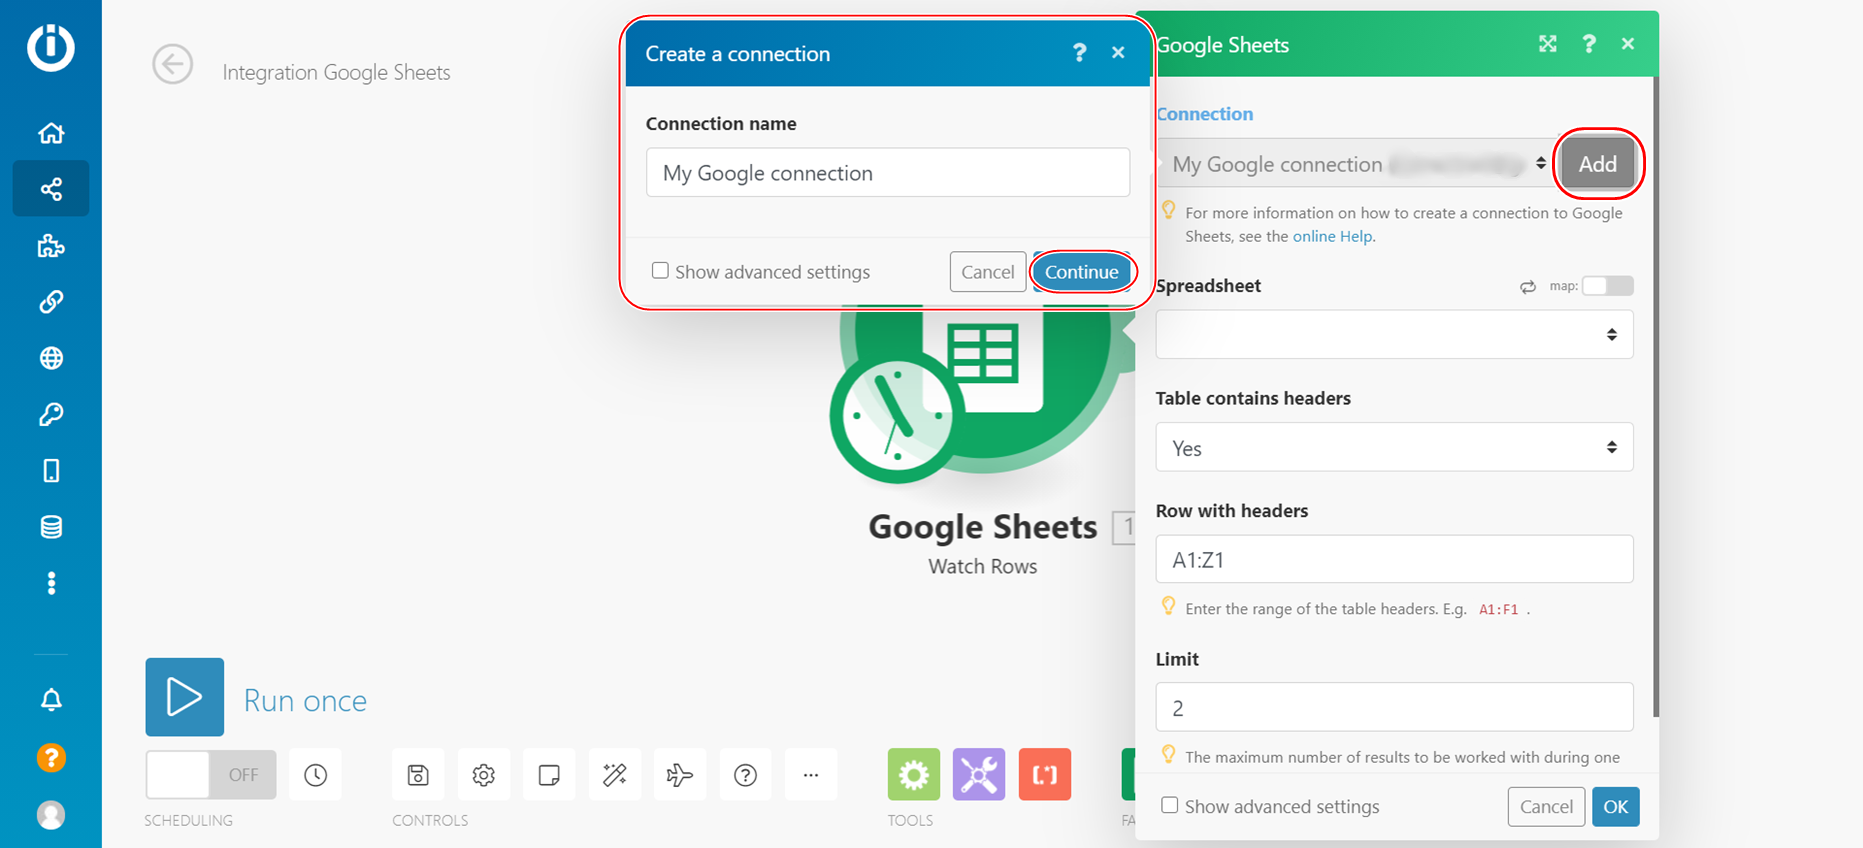Check Show advanced settings in Google Sheets panel
This screenshot has width=1863, height=848.
pos(1169,805)
